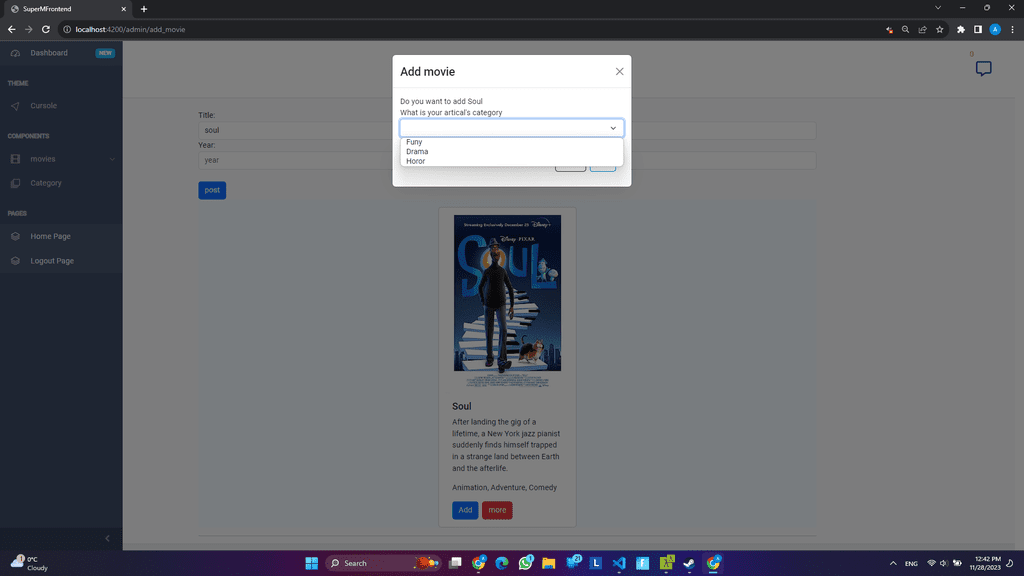1024x576 pixels.
Task: Click the Animation, Adventure, Comedy genre text
Action: [504, 487]
